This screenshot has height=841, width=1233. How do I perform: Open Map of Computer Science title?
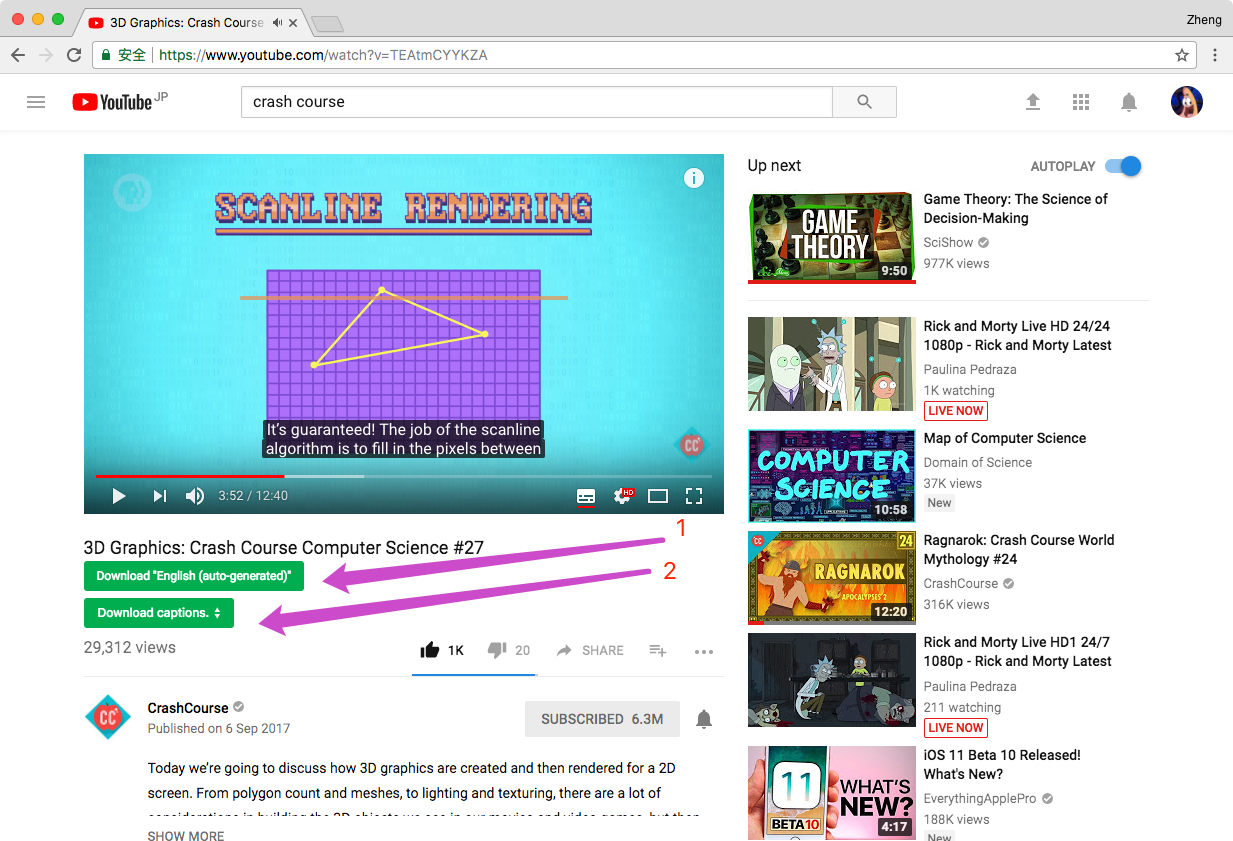1004,438
